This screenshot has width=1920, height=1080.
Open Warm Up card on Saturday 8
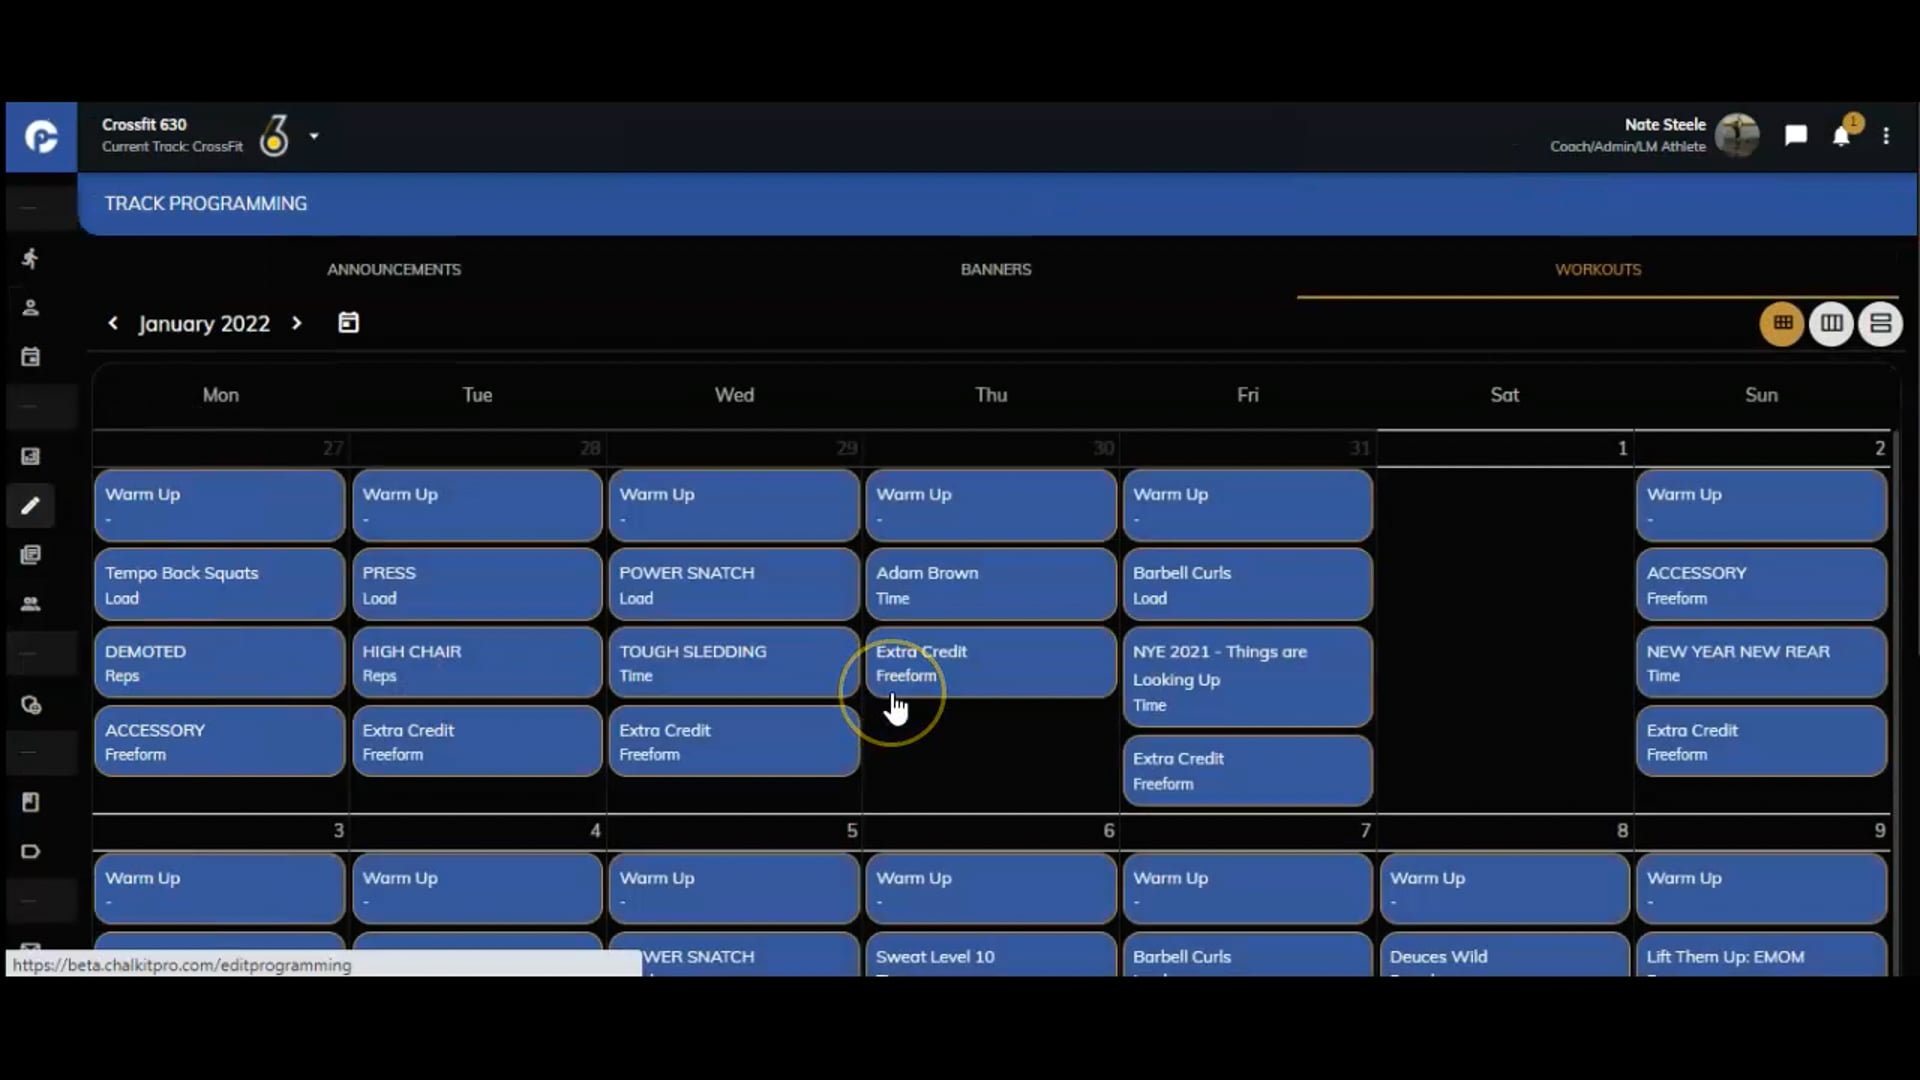1504,889
